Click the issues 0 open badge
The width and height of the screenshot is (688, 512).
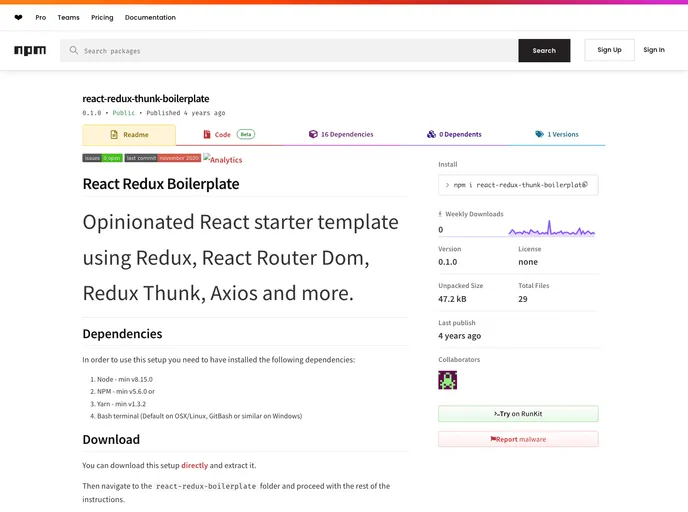(102, 158)
